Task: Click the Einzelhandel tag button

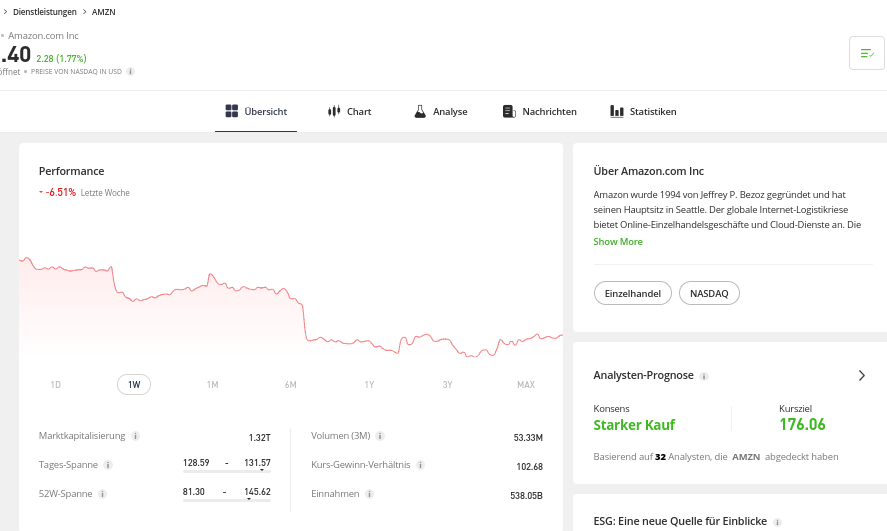Action: 632,293
